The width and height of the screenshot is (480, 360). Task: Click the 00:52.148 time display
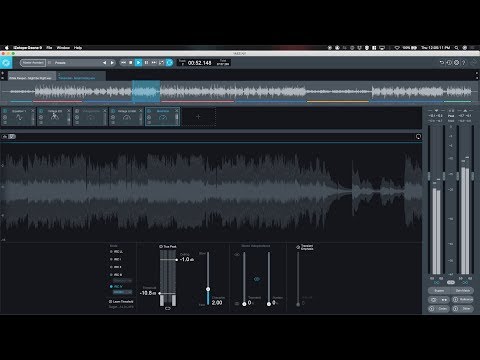[x=199, y=63]
